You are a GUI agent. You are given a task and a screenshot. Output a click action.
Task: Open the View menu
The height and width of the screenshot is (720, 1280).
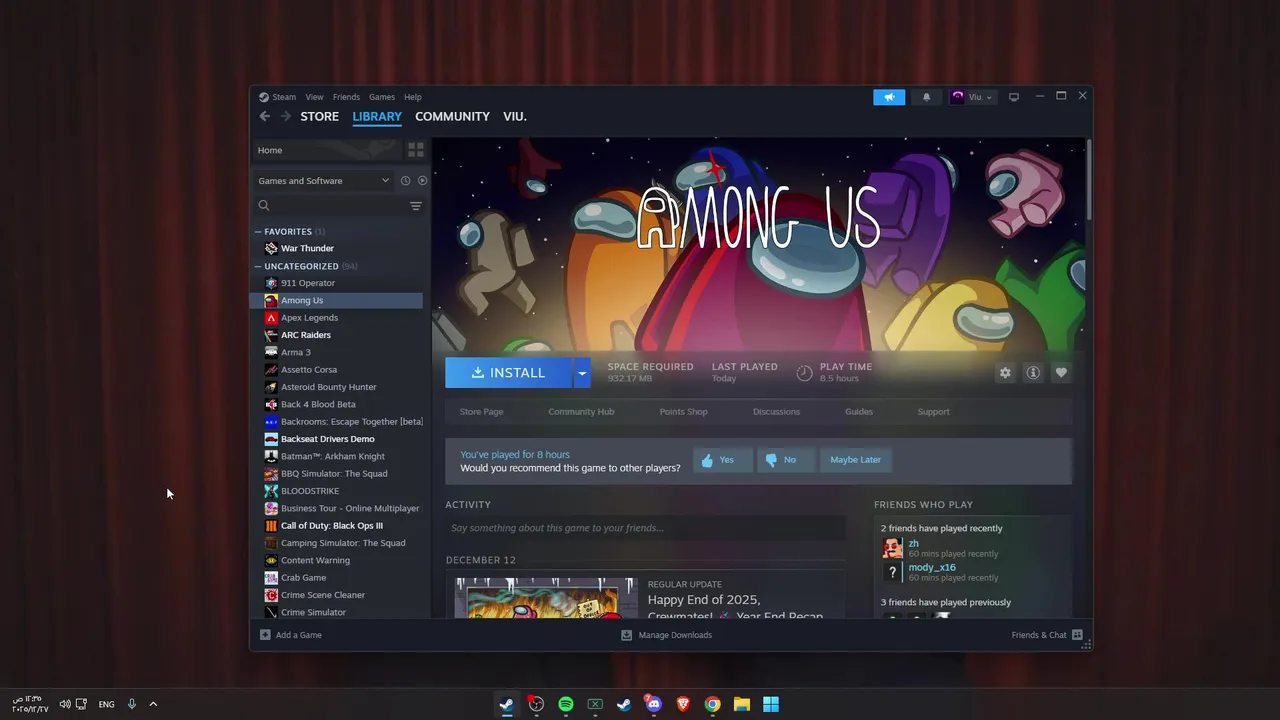314,97
